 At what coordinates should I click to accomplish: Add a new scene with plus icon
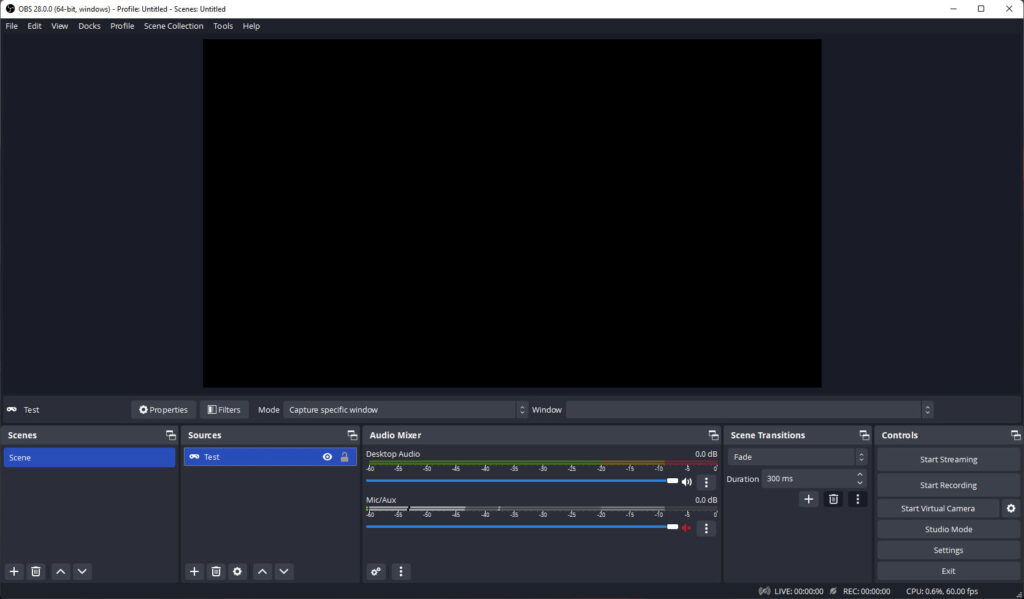click(x=14, y=572)
